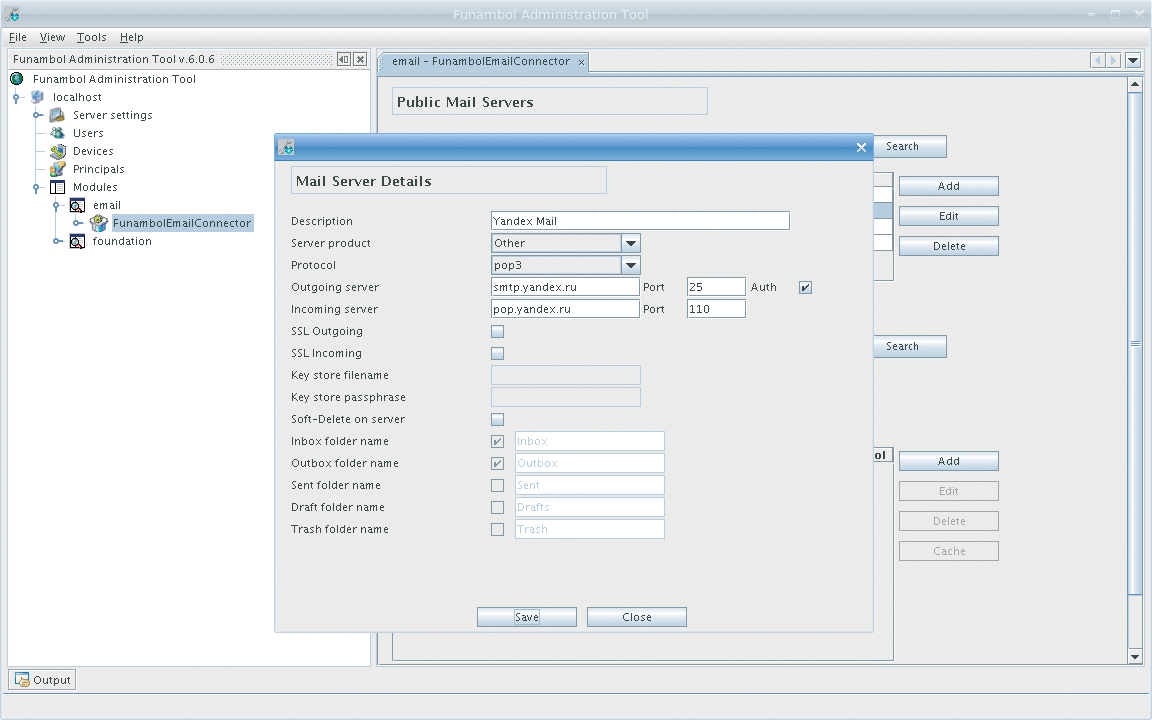Click the Incoming server field pop.yandex.ru
1152x720 pixels.
(x=565, y=309)
